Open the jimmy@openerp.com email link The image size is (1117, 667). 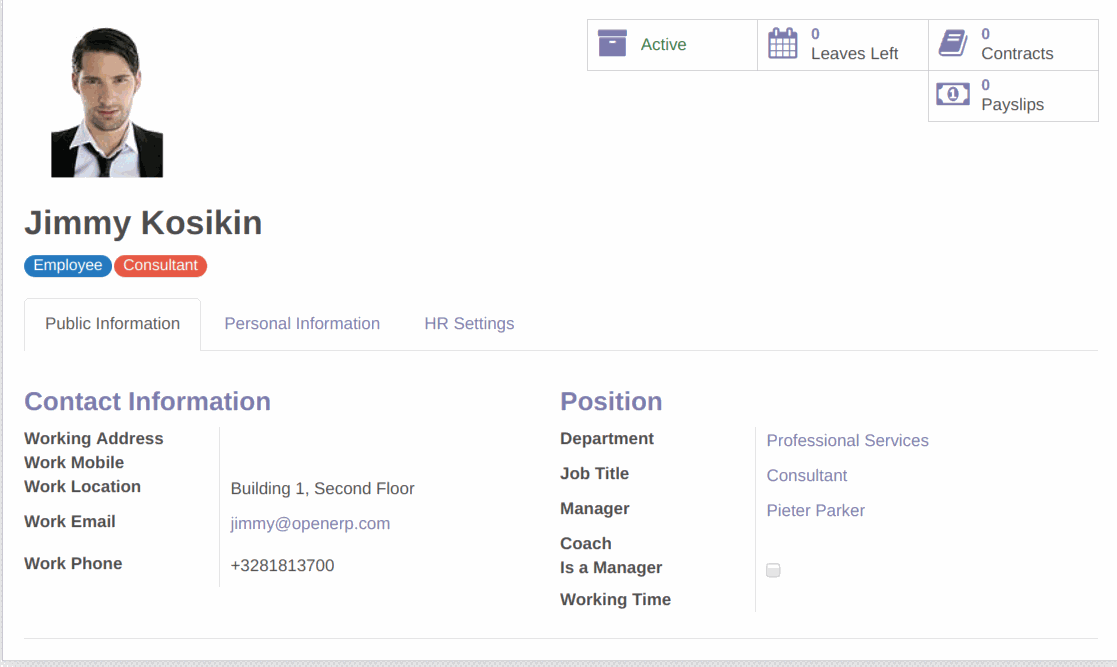pyautogui.click(x=310, y=524)
